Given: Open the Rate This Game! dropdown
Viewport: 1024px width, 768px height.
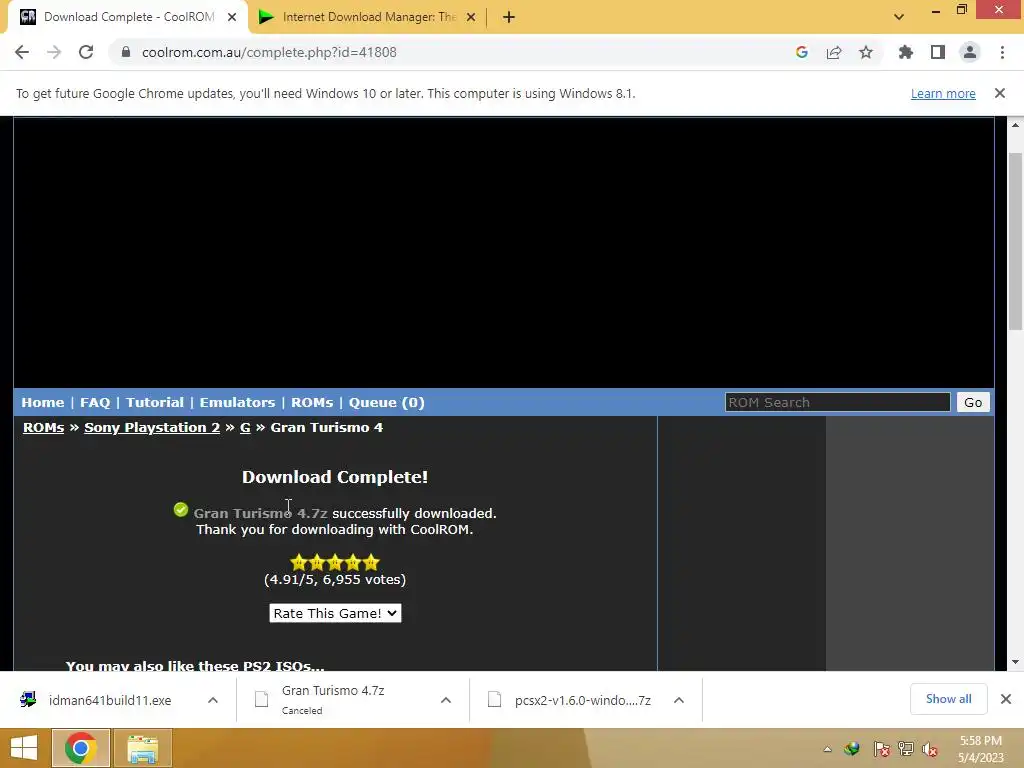Looking at the screenshot, I should 335,613.
